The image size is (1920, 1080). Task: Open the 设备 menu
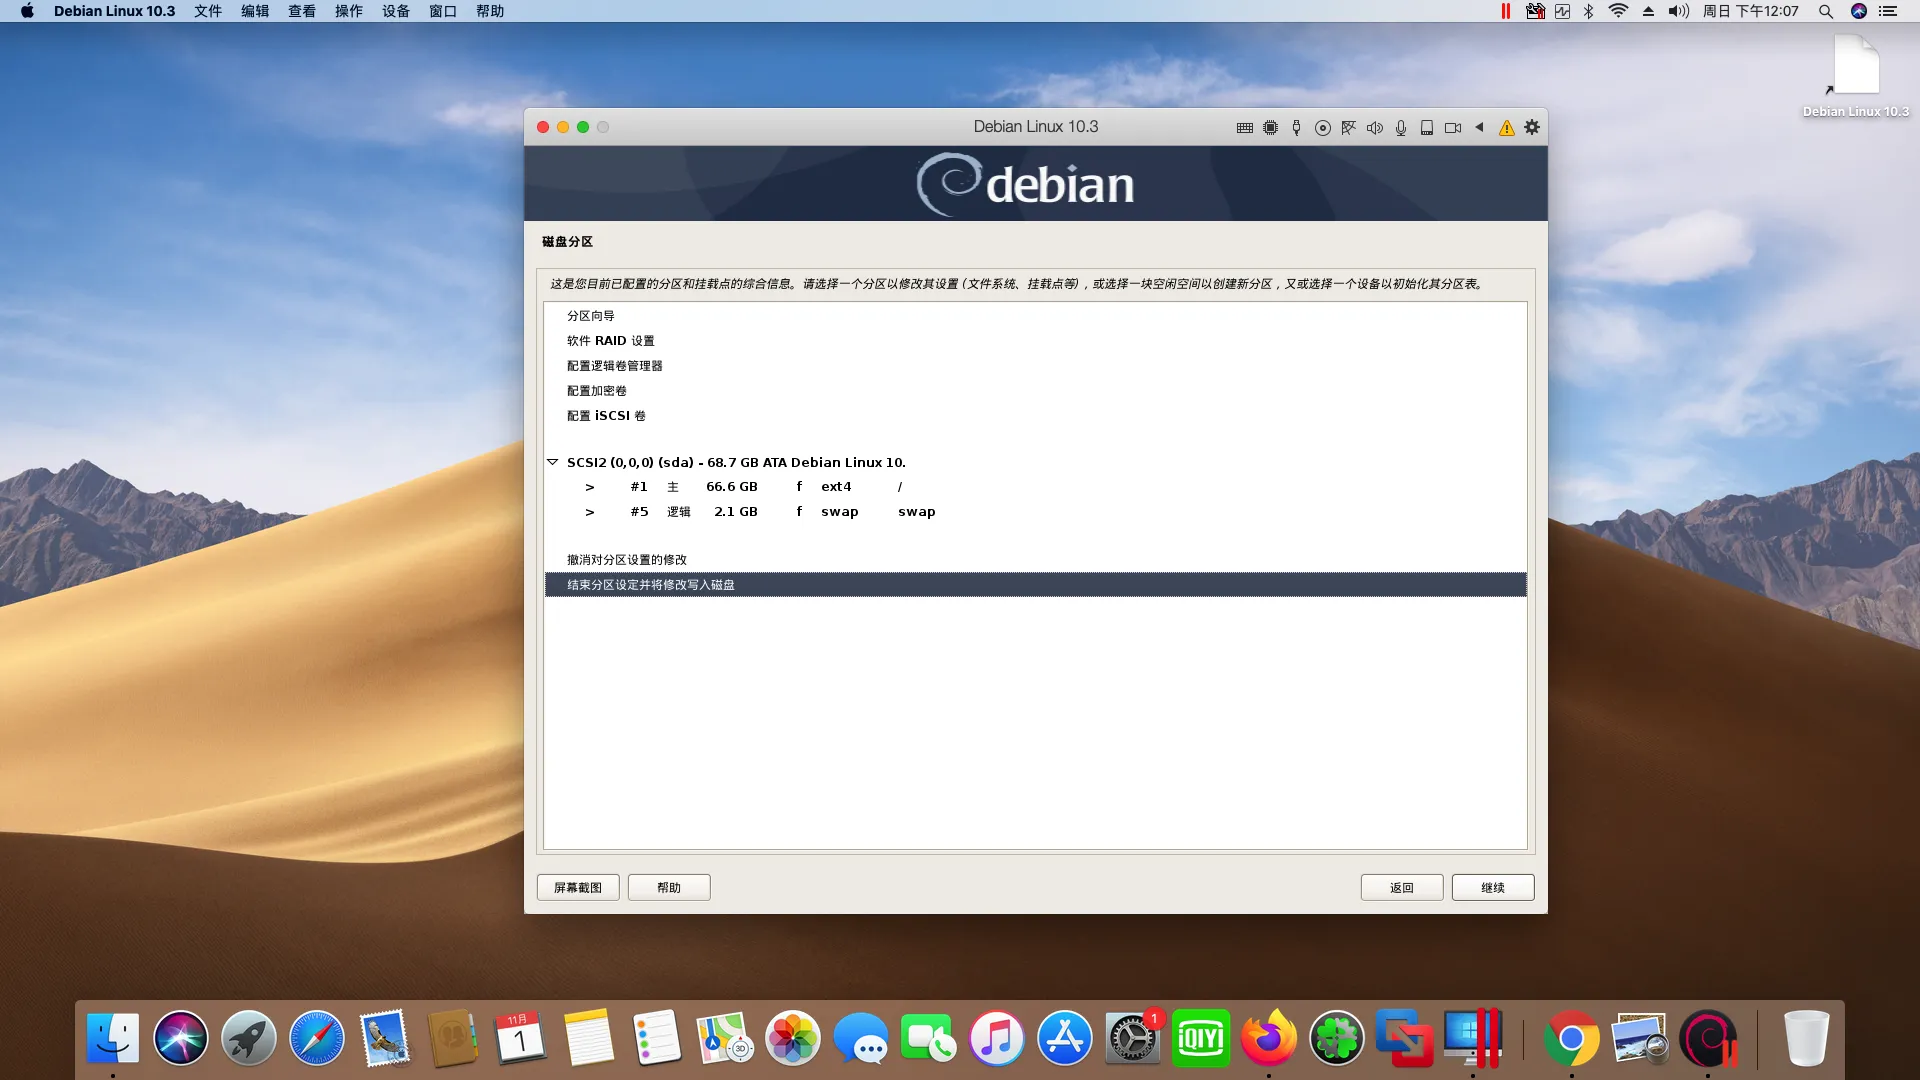click(396, 11)
